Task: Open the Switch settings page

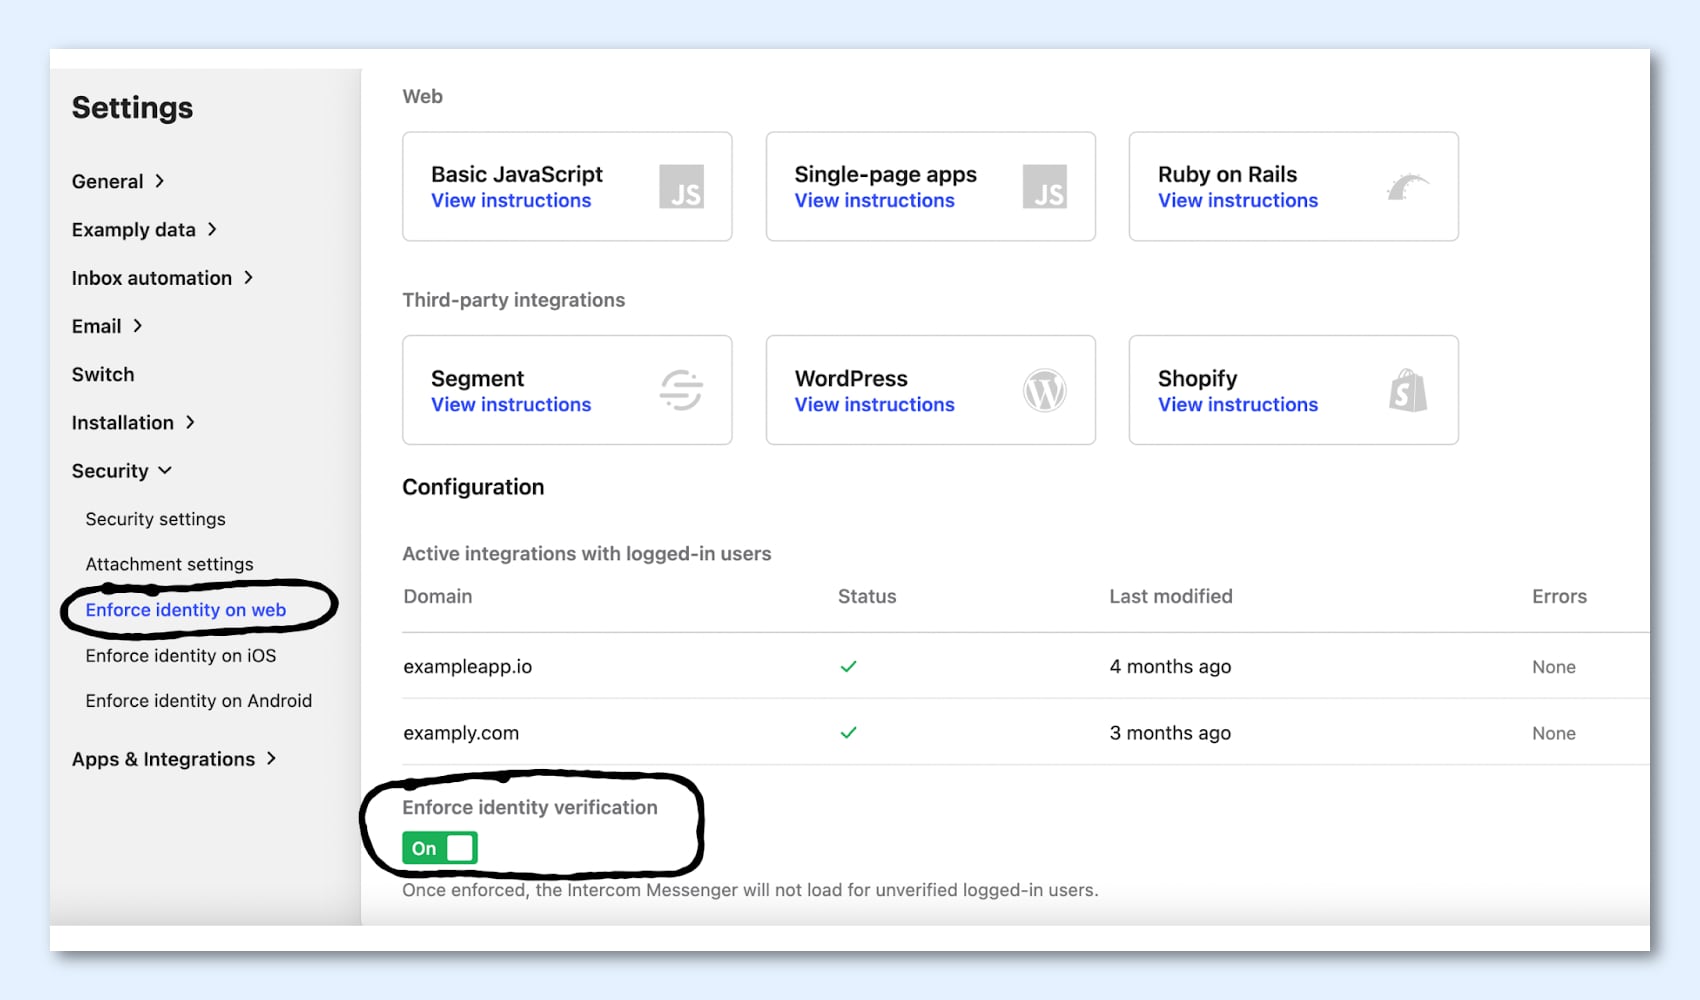Action: [x=103, y=374]
